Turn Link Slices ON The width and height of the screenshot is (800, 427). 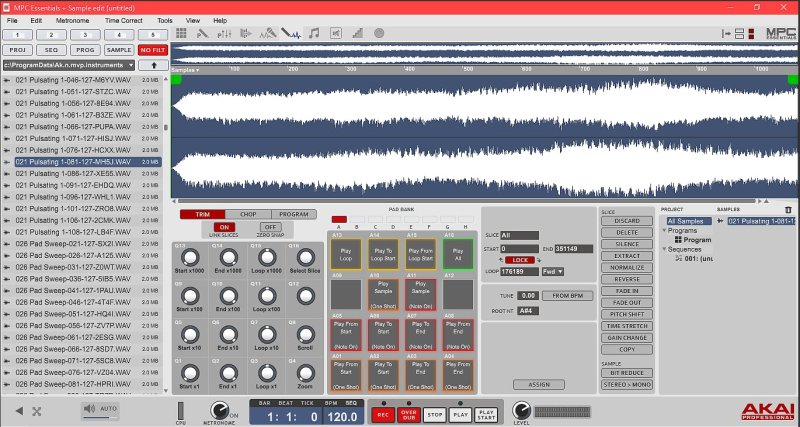[x=225, y=227]
